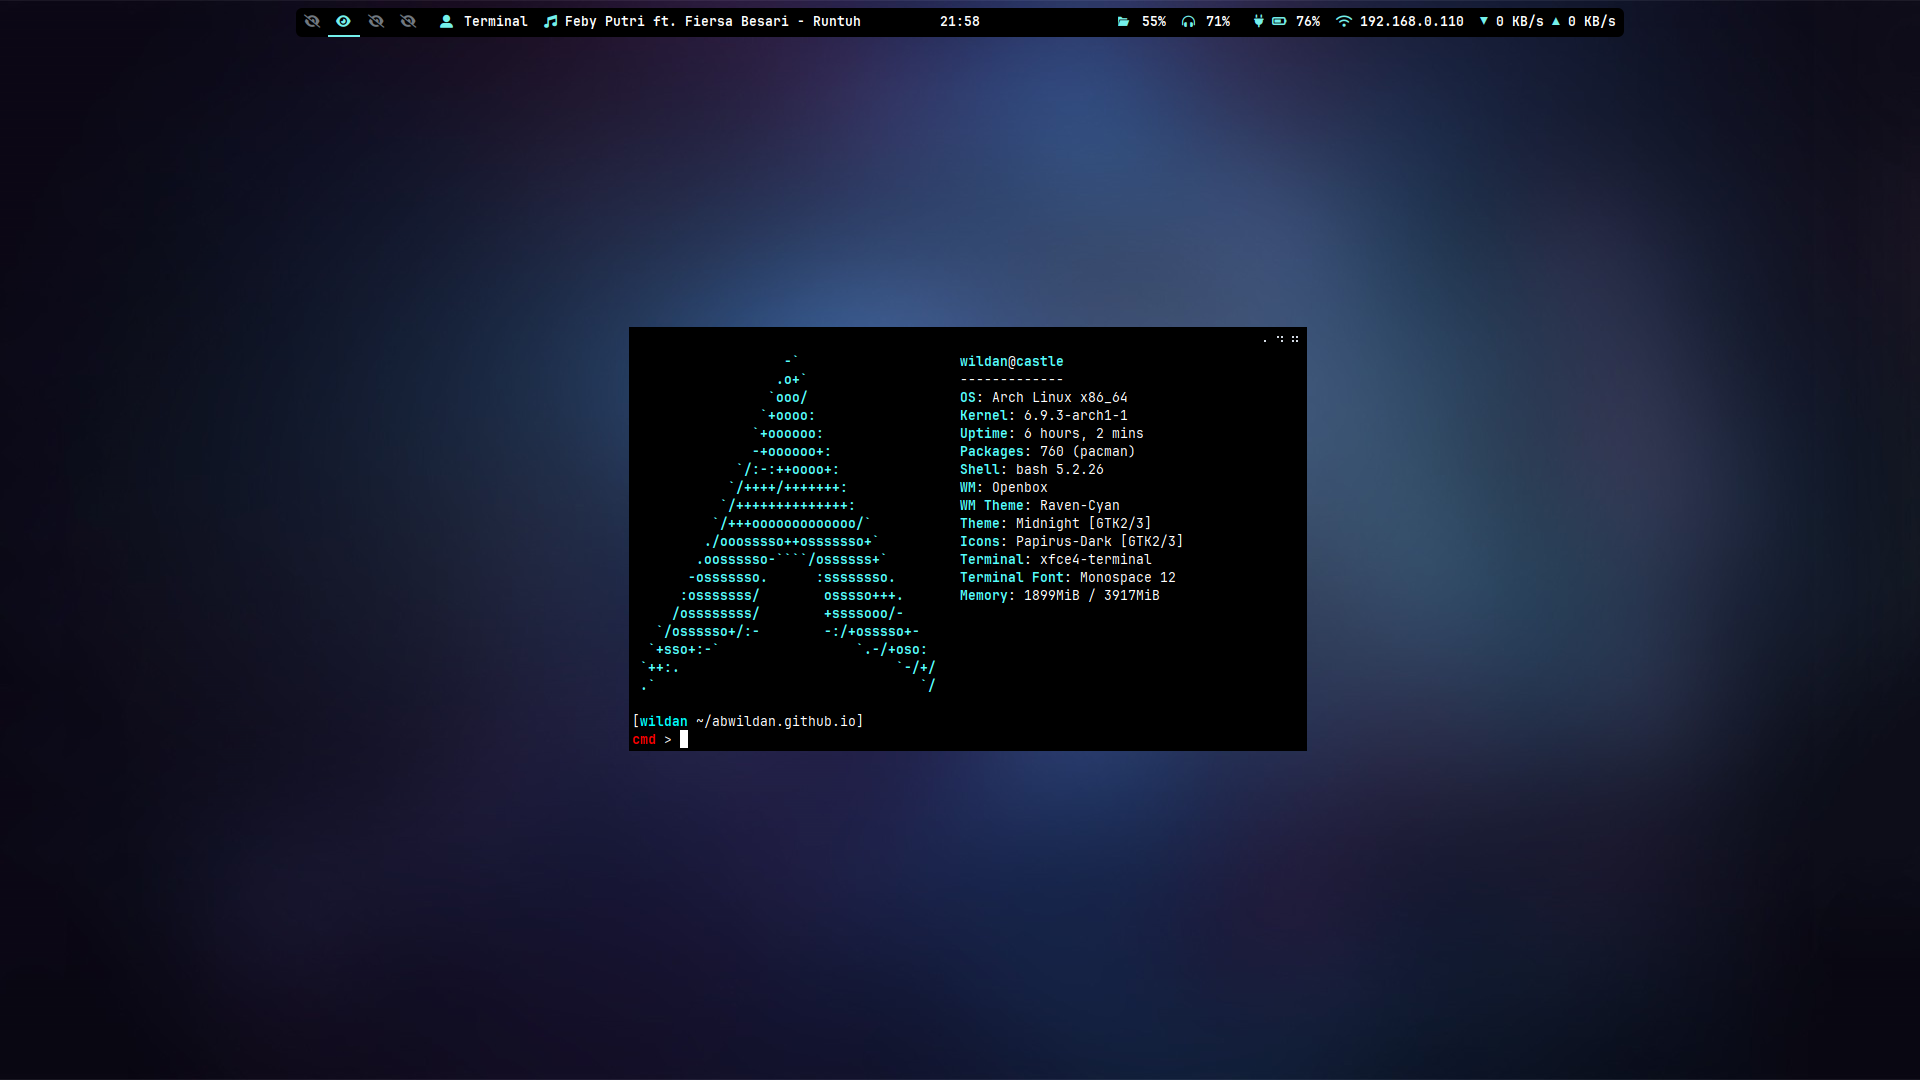Click the Terminal Font: Monospace 12 line
Viewport: 1920px width, 1080px height.
pyautogui.click(x=1067, y=578)
